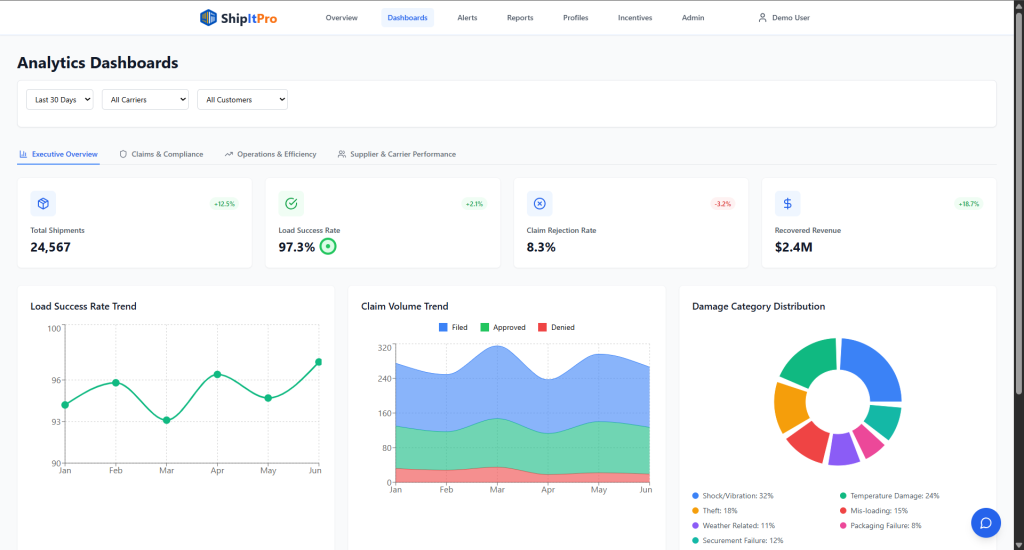Click the Load Success Rate checkmark icon
Screen dimensions: 1024x550
[291, 204]
